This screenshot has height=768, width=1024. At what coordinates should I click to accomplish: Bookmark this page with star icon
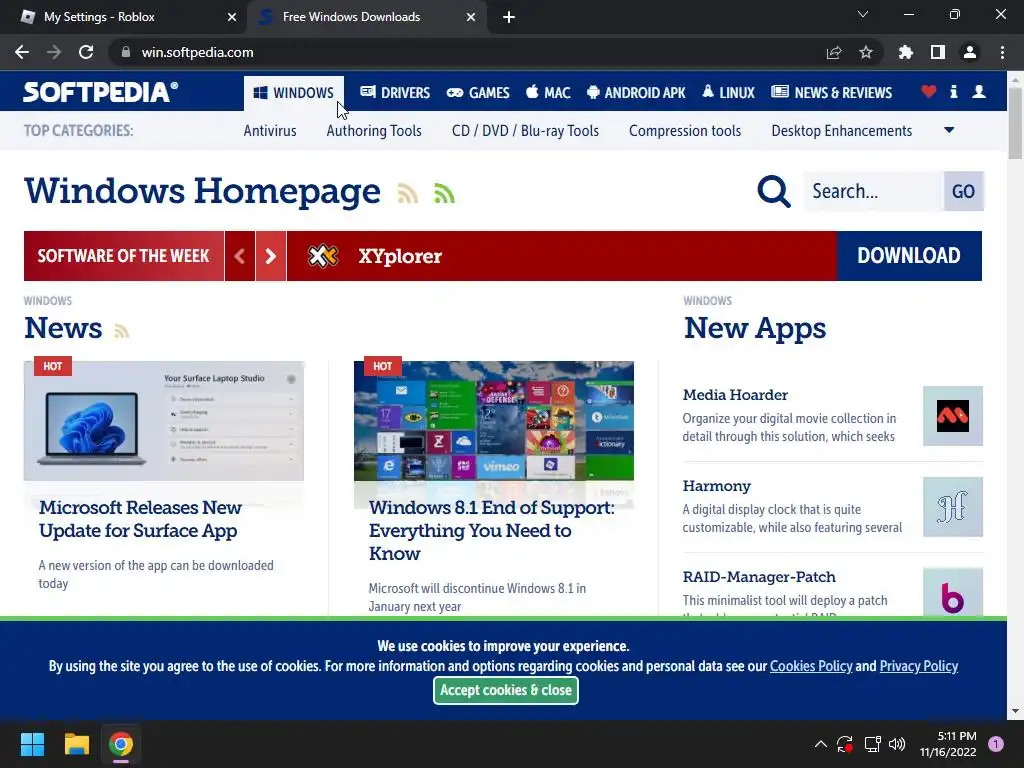[x=866, y=52]
